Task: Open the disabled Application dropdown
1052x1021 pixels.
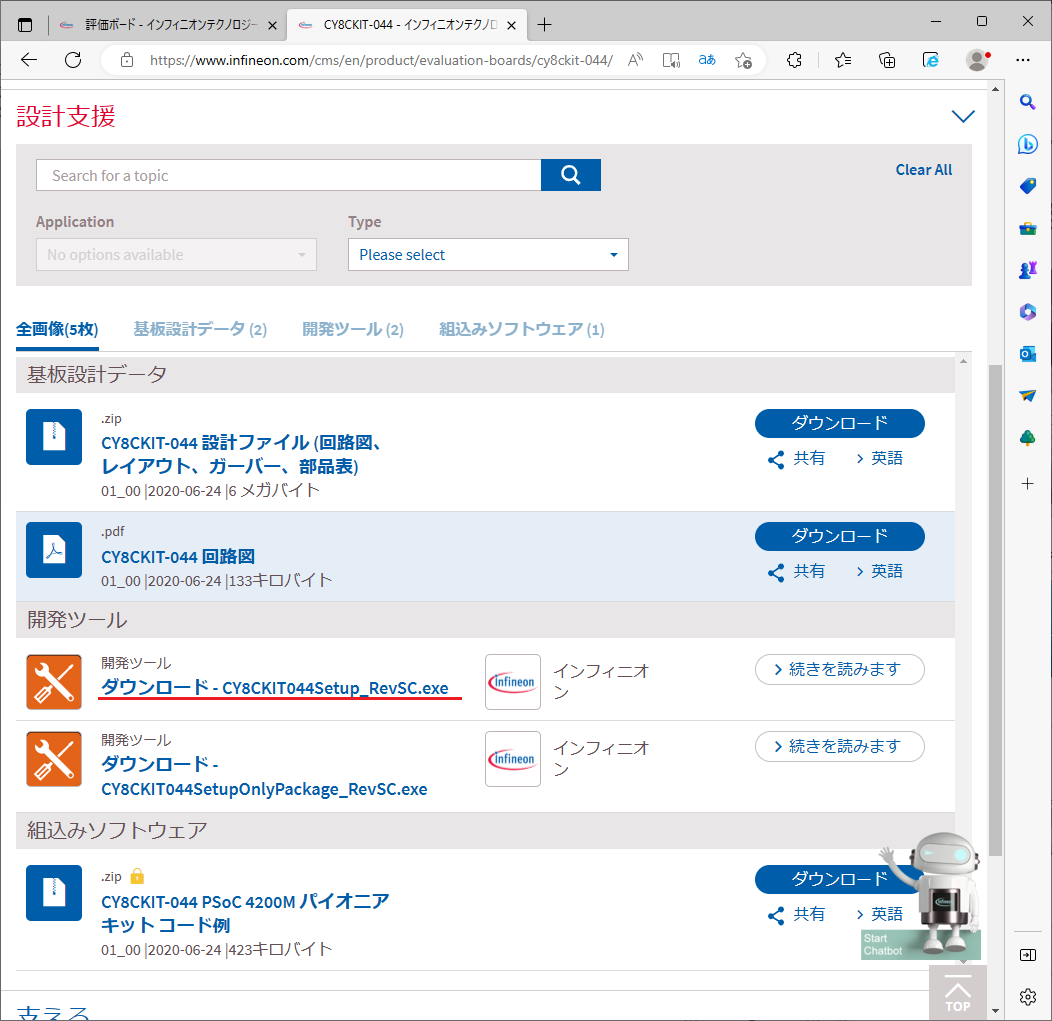Action: pyautogui.click(x=176, y=255)
